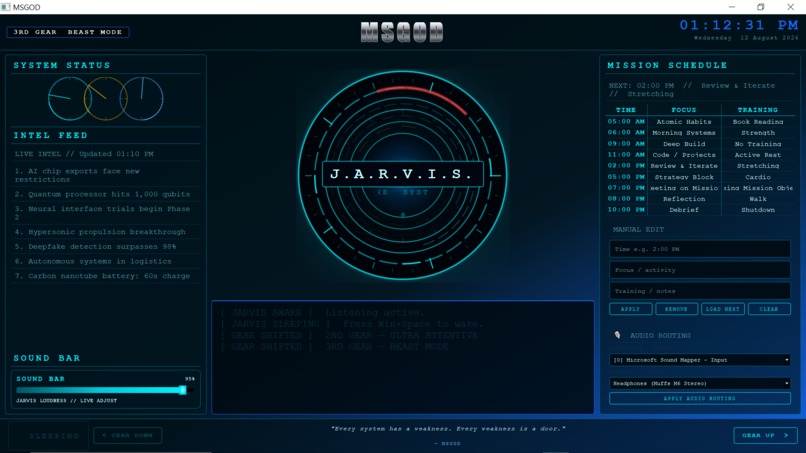The image size is (806, 453).
Task: Click the blue-gray system status gauge
Action: [141, 99]
